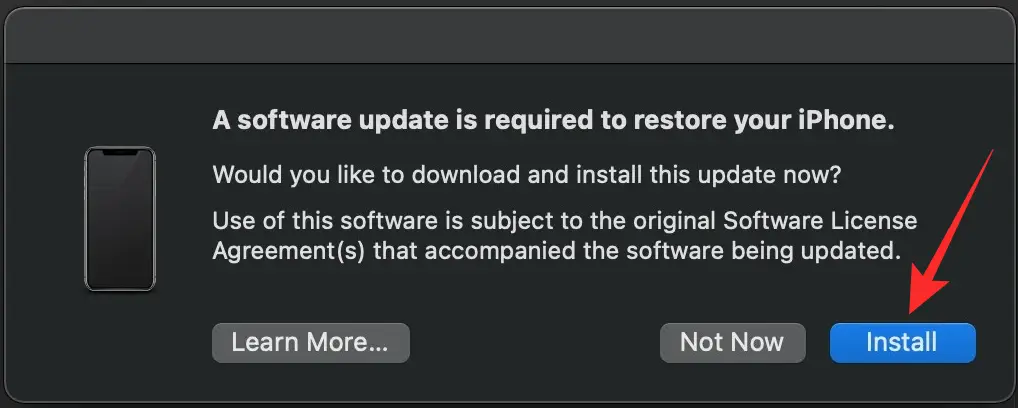Open the Learn More... help button
The height and width of the screenshot is (408, 1018).
pyautogui.click(x=310, y=342)
